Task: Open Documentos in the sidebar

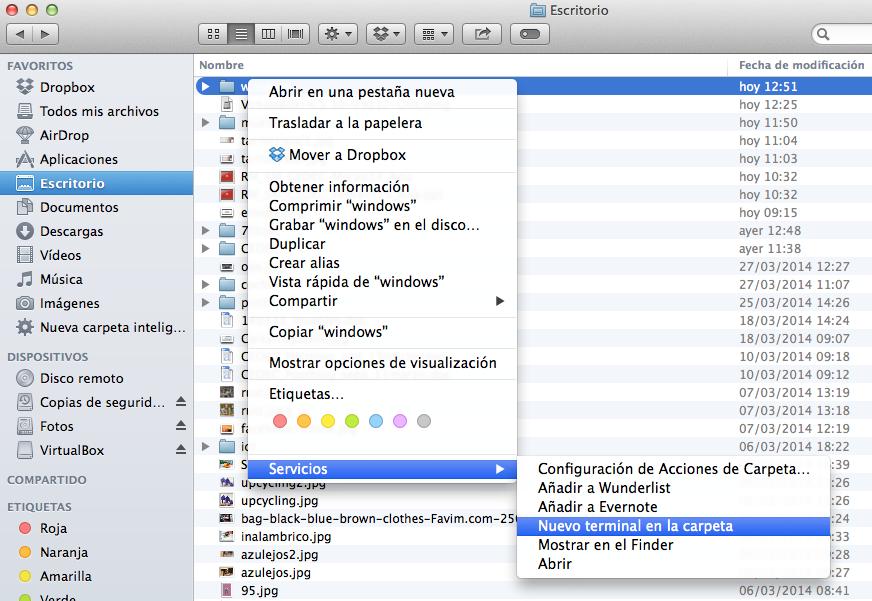Action: [79, 207]
